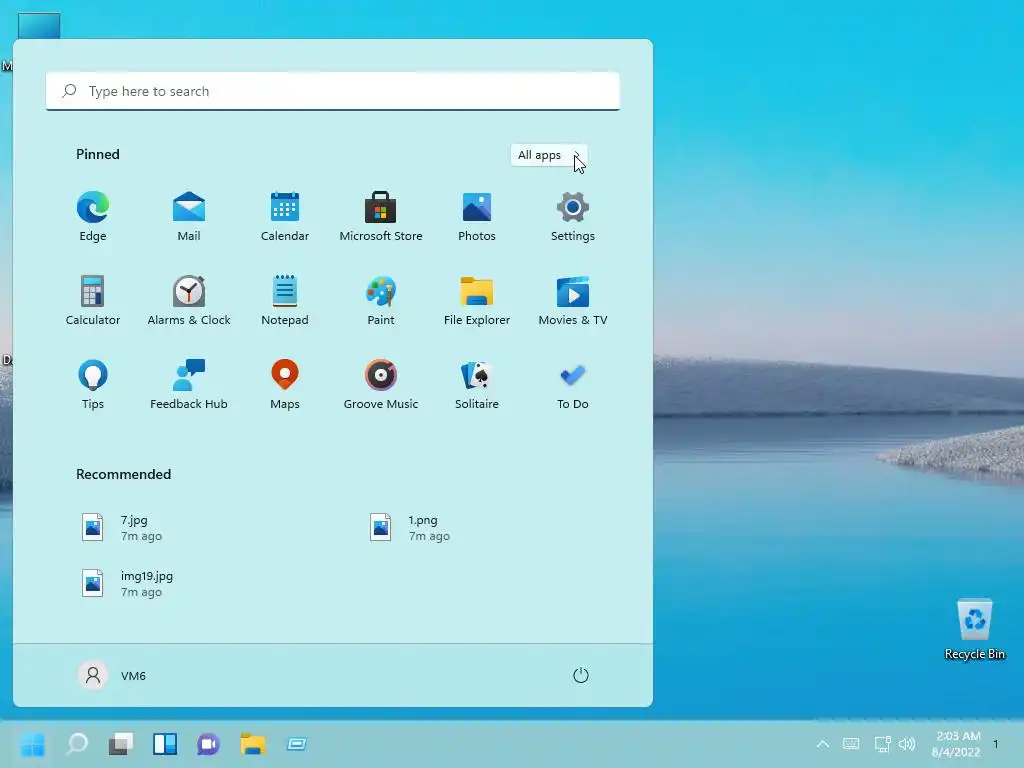Launch Groove Music
The height and width of the screenshot is (768, 1024).
click(x=381, y=385)
